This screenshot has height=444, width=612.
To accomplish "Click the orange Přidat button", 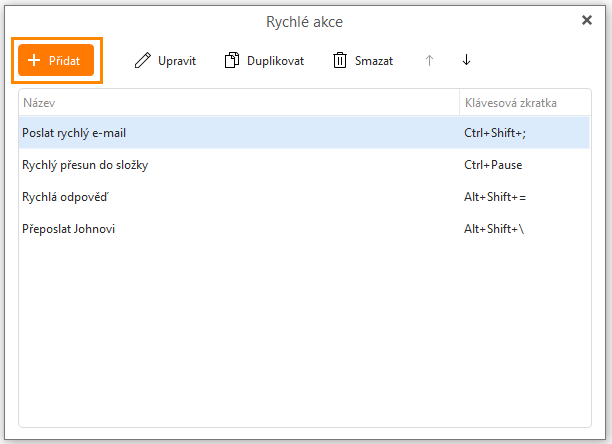I will [x=56, y=60].
